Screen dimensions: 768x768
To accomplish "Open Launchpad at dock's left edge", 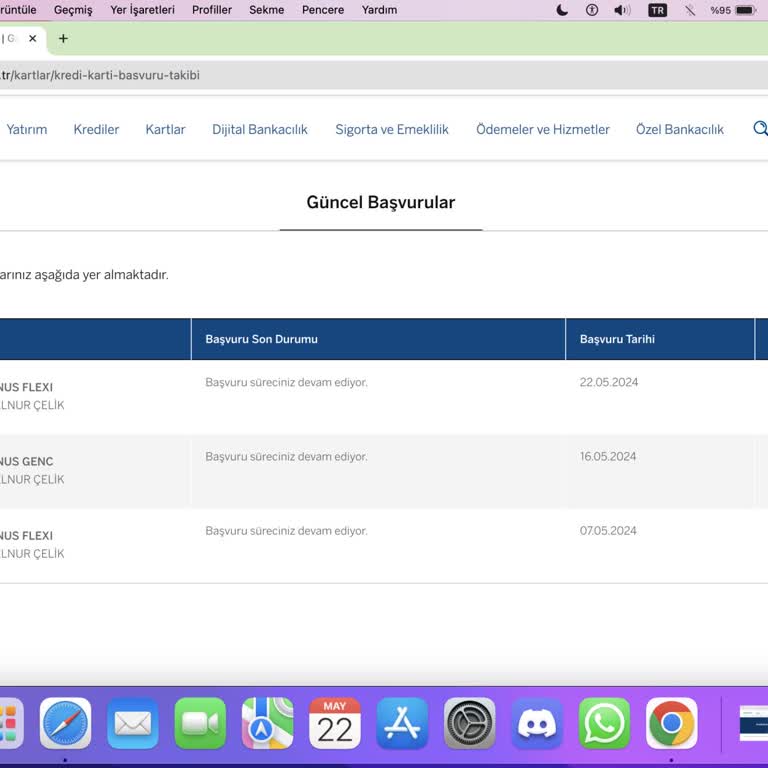I will click(x=11, y=723).
